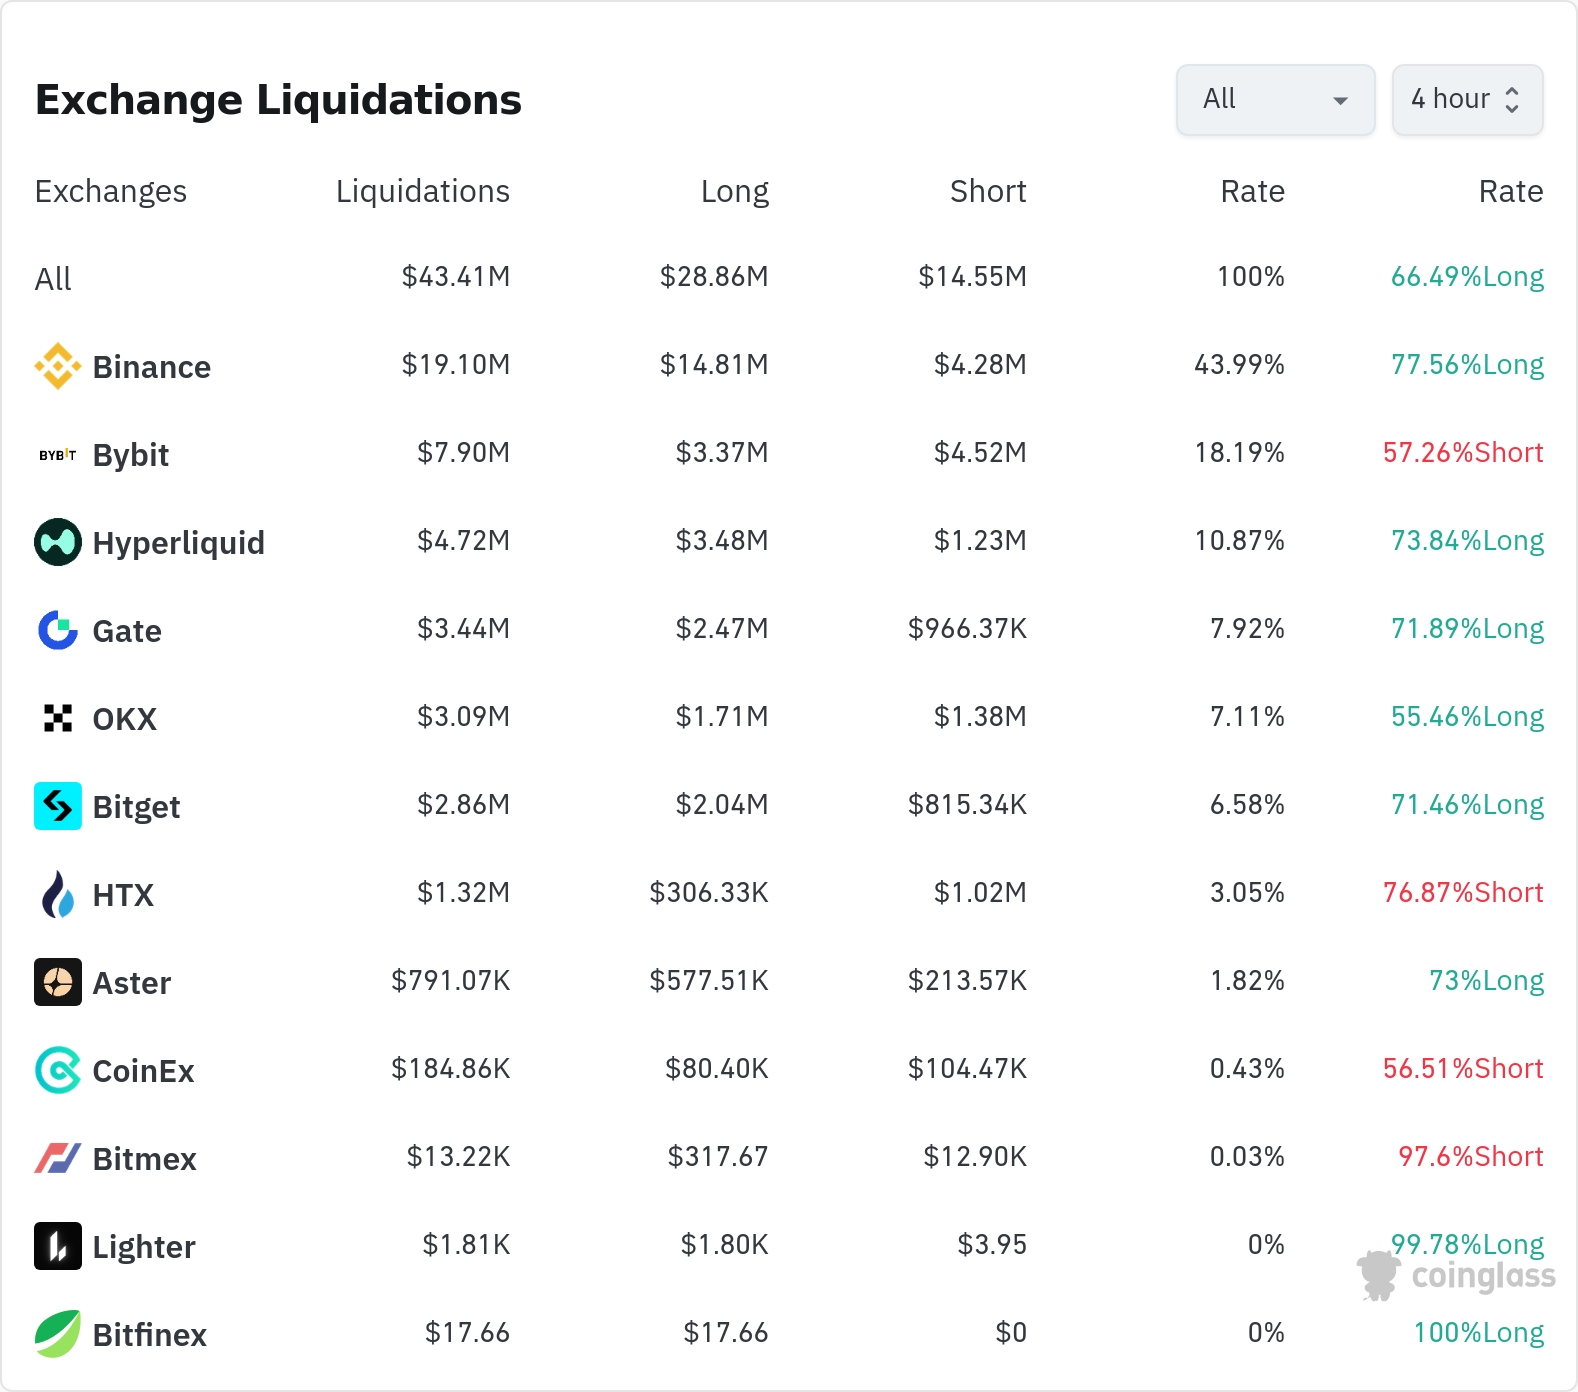
Task: Open the 4 hour timeframe selector
Action: tap(1468, 100)
